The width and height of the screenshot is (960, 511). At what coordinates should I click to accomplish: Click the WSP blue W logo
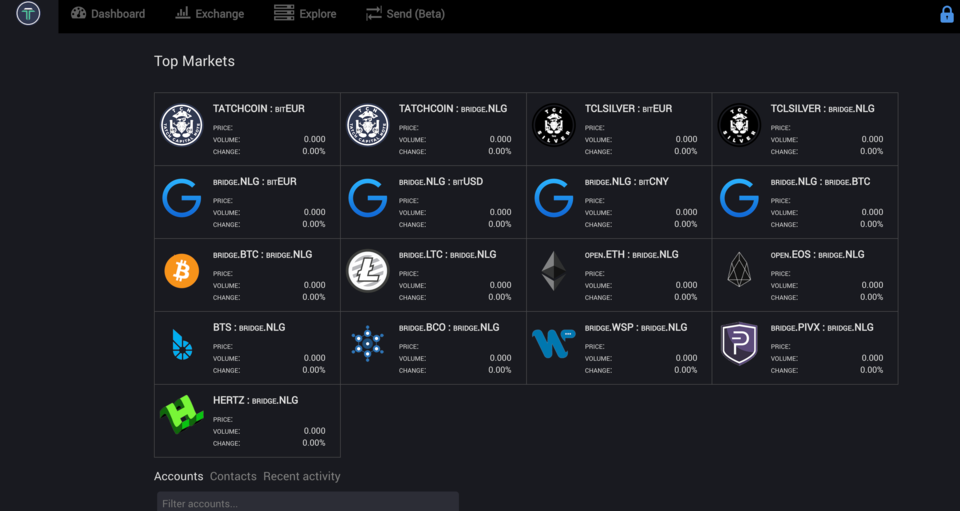[x=553, y=343]
